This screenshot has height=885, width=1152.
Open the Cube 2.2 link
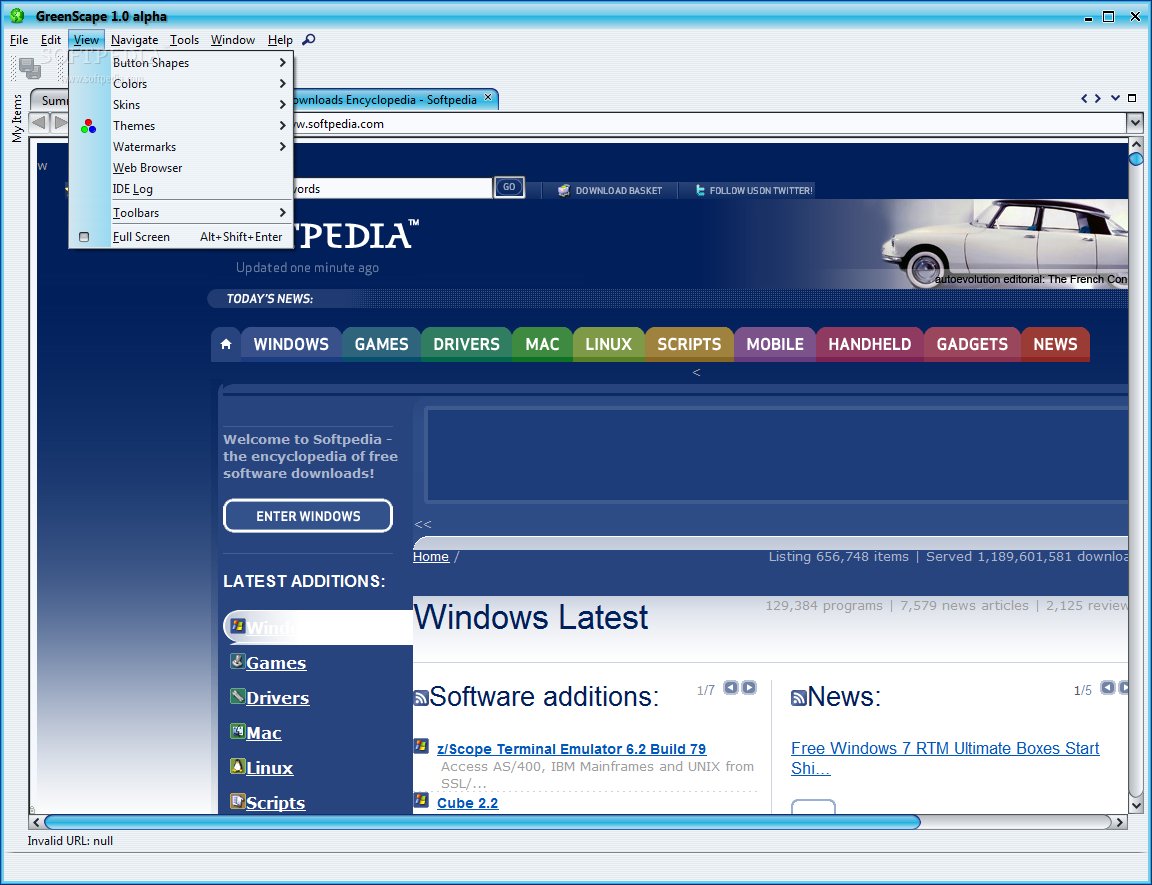467,803
